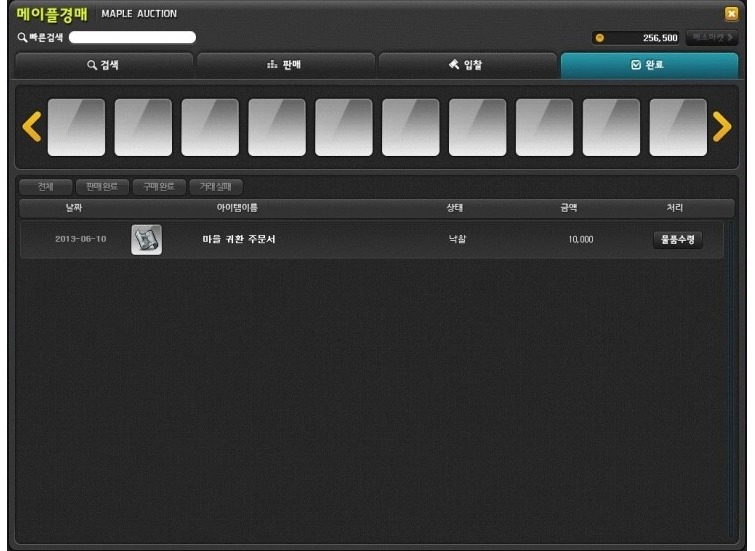Filter list by 판매 완료
Screen dimensions: 755x551
[x=102, y=186]
